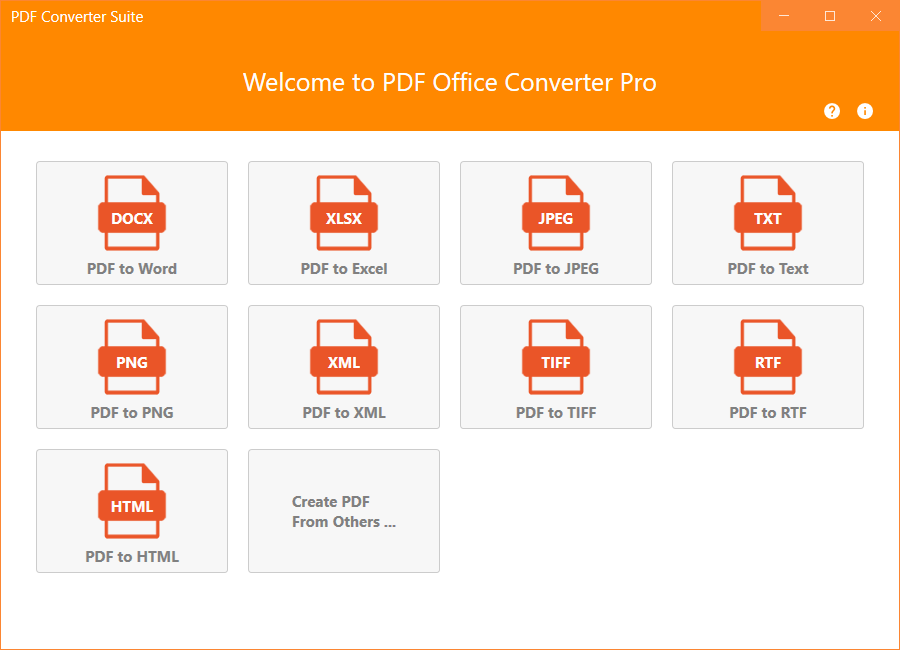Launch PDF to Word conversion
900x650 pixels.
[131, 223]
